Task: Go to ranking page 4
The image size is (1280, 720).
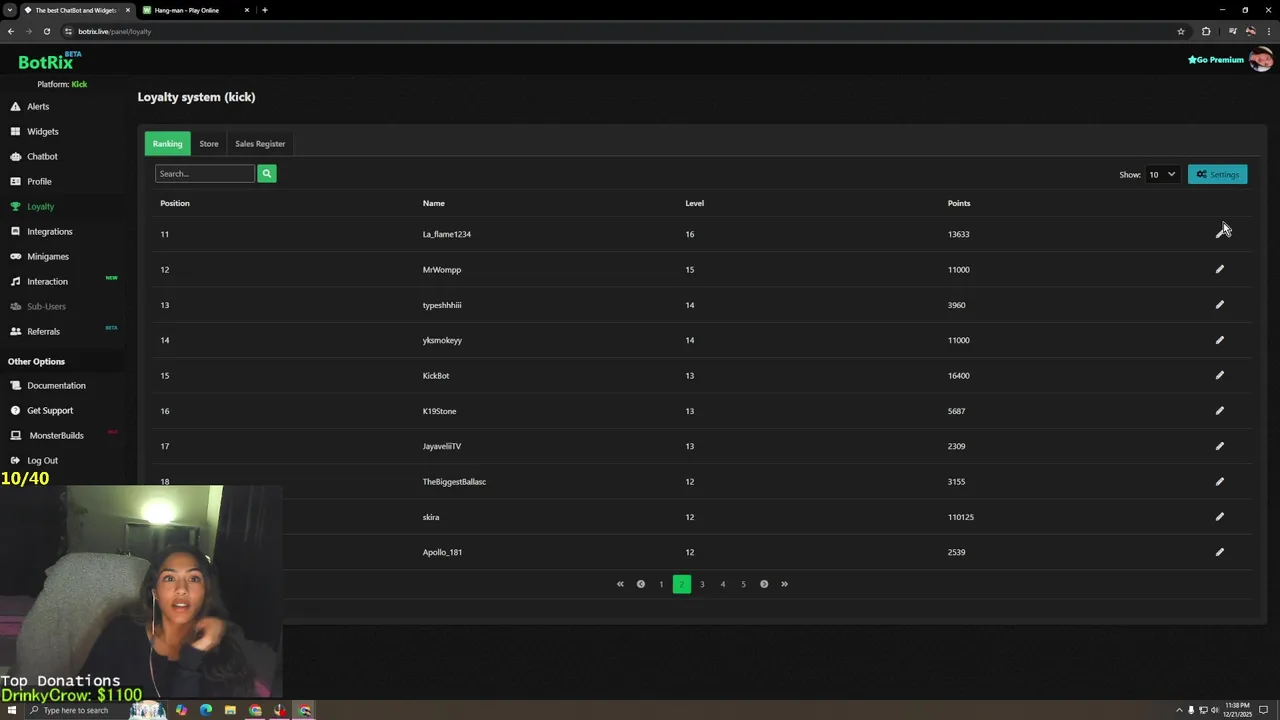Action: tap(723, 584)
